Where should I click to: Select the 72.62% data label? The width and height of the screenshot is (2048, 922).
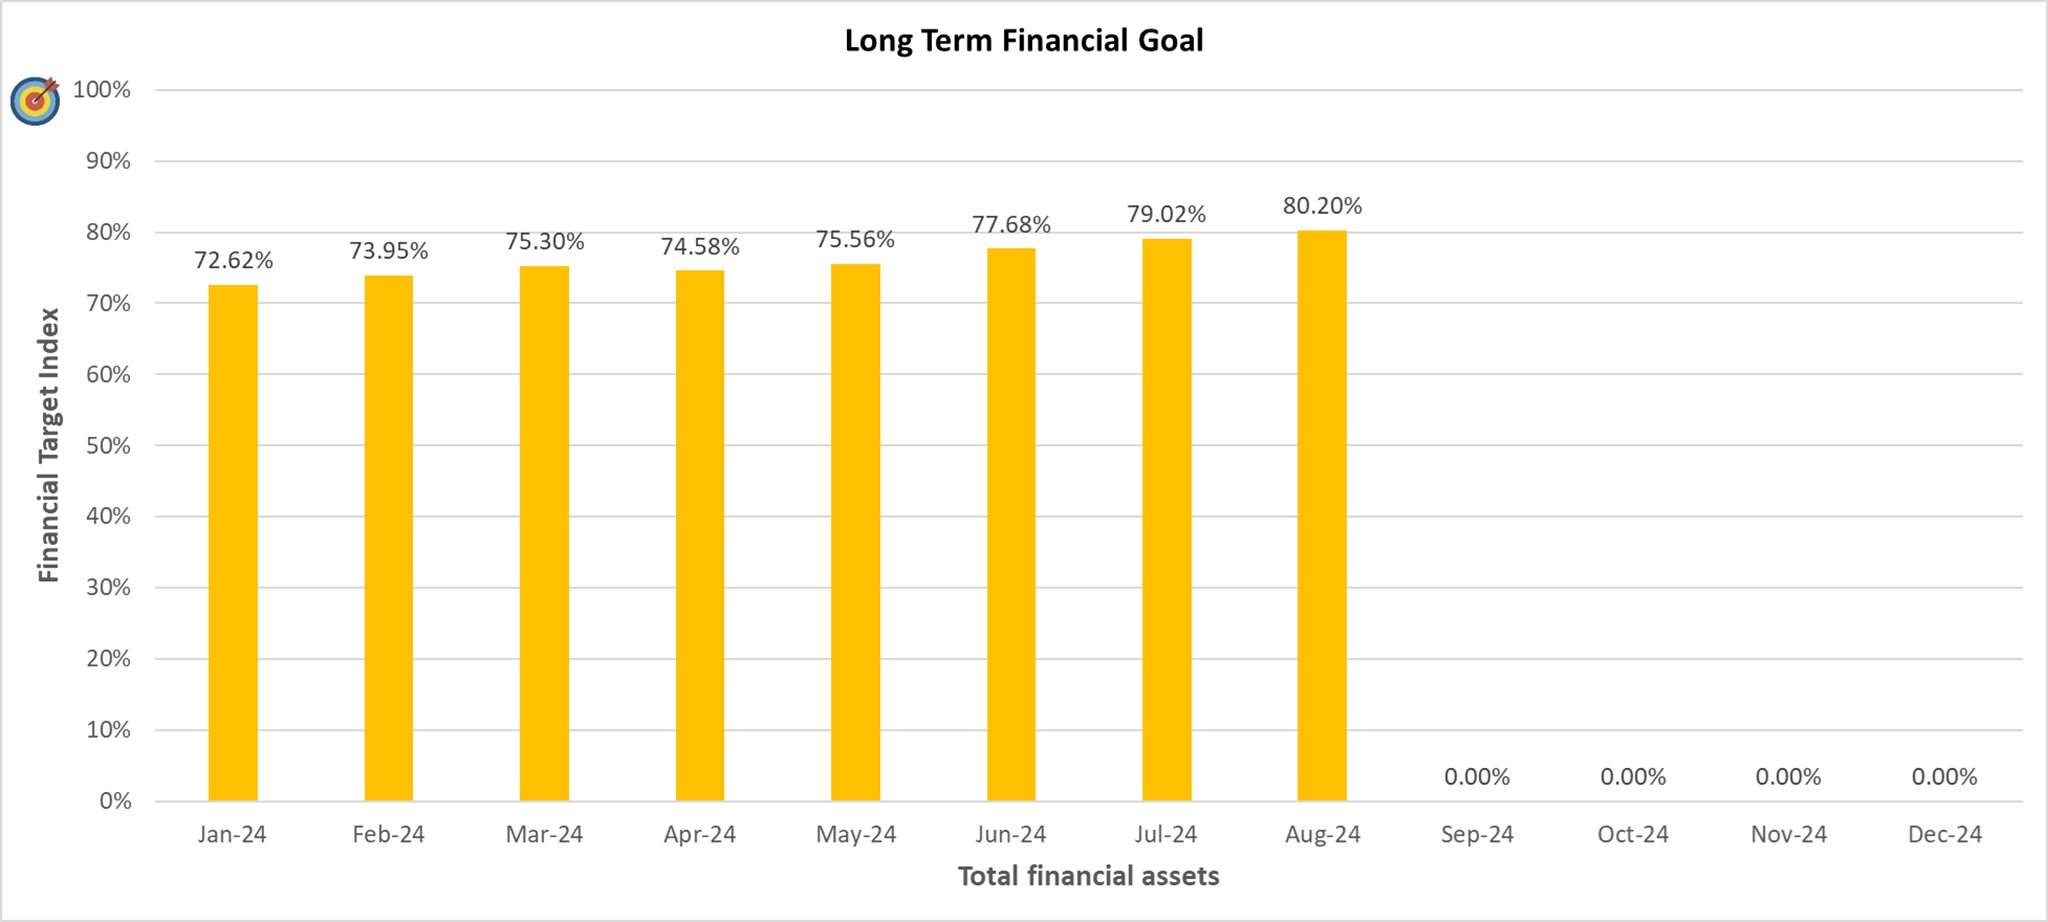(x=233, y=260)
